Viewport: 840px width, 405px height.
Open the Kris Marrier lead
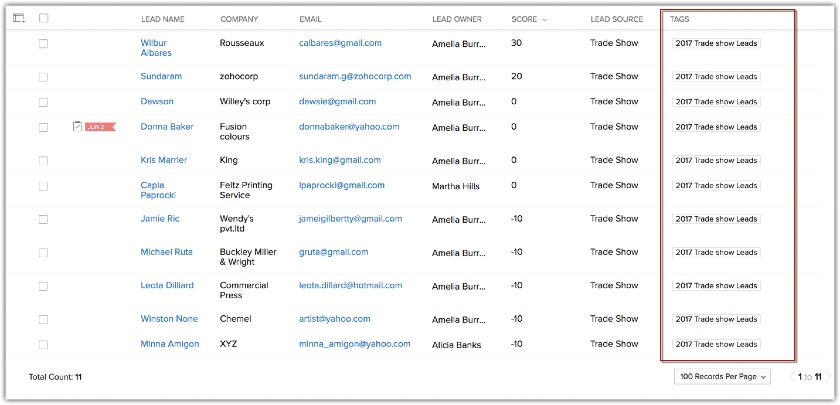164,160
